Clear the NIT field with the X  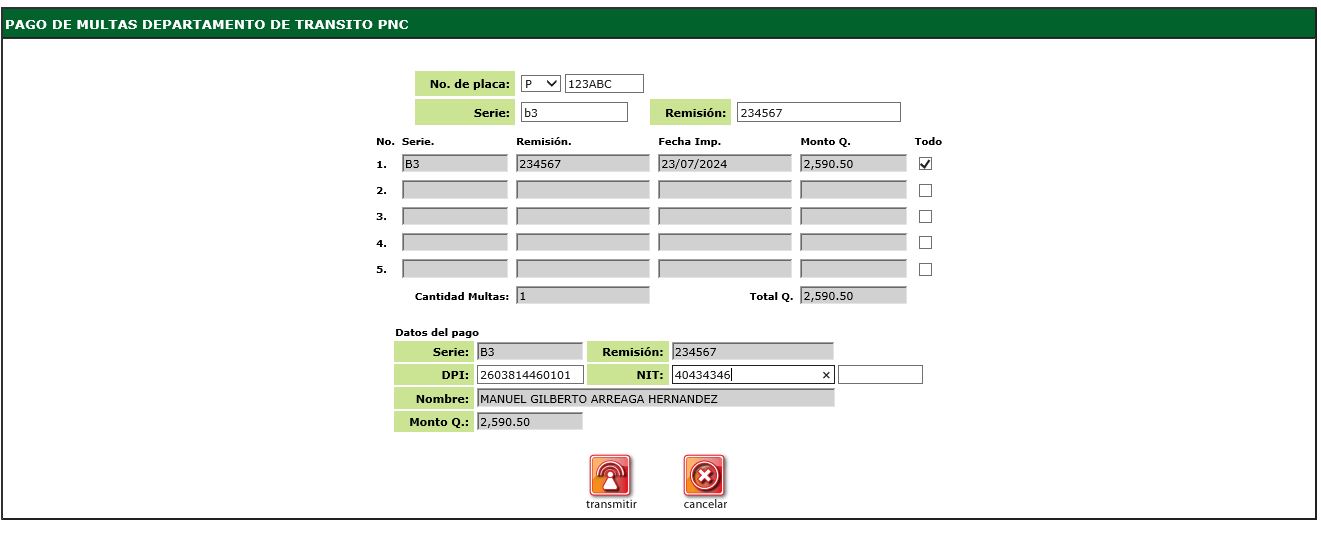point(826,375)
